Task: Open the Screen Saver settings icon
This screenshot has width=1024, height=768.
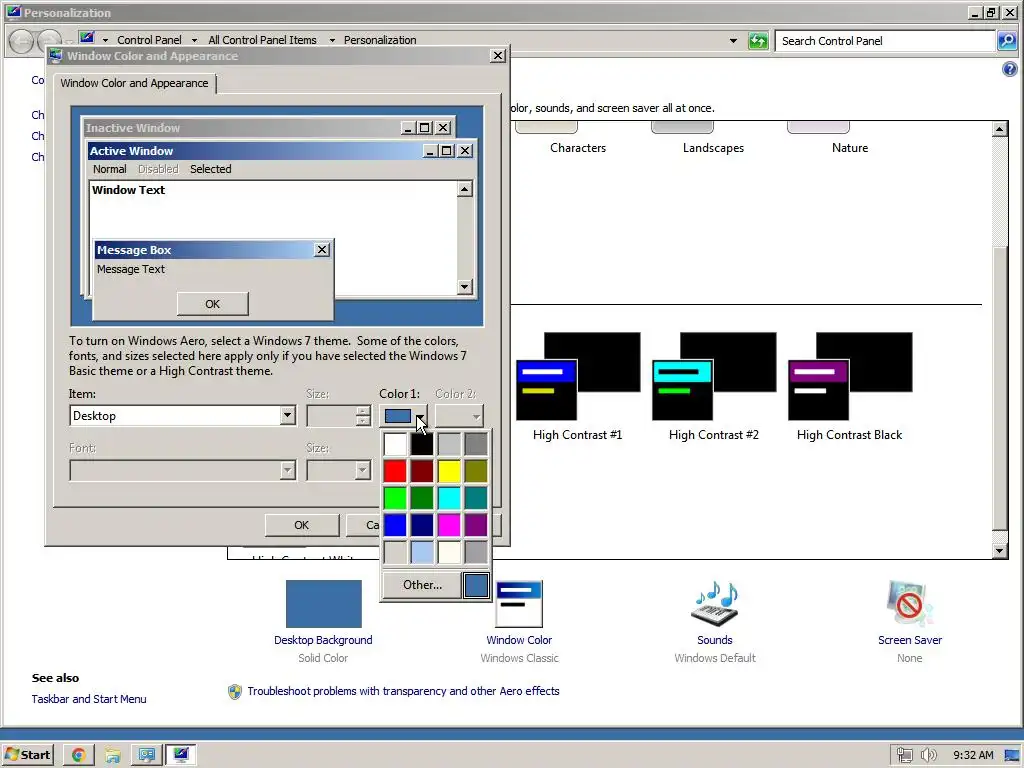Action: (910, 603)
